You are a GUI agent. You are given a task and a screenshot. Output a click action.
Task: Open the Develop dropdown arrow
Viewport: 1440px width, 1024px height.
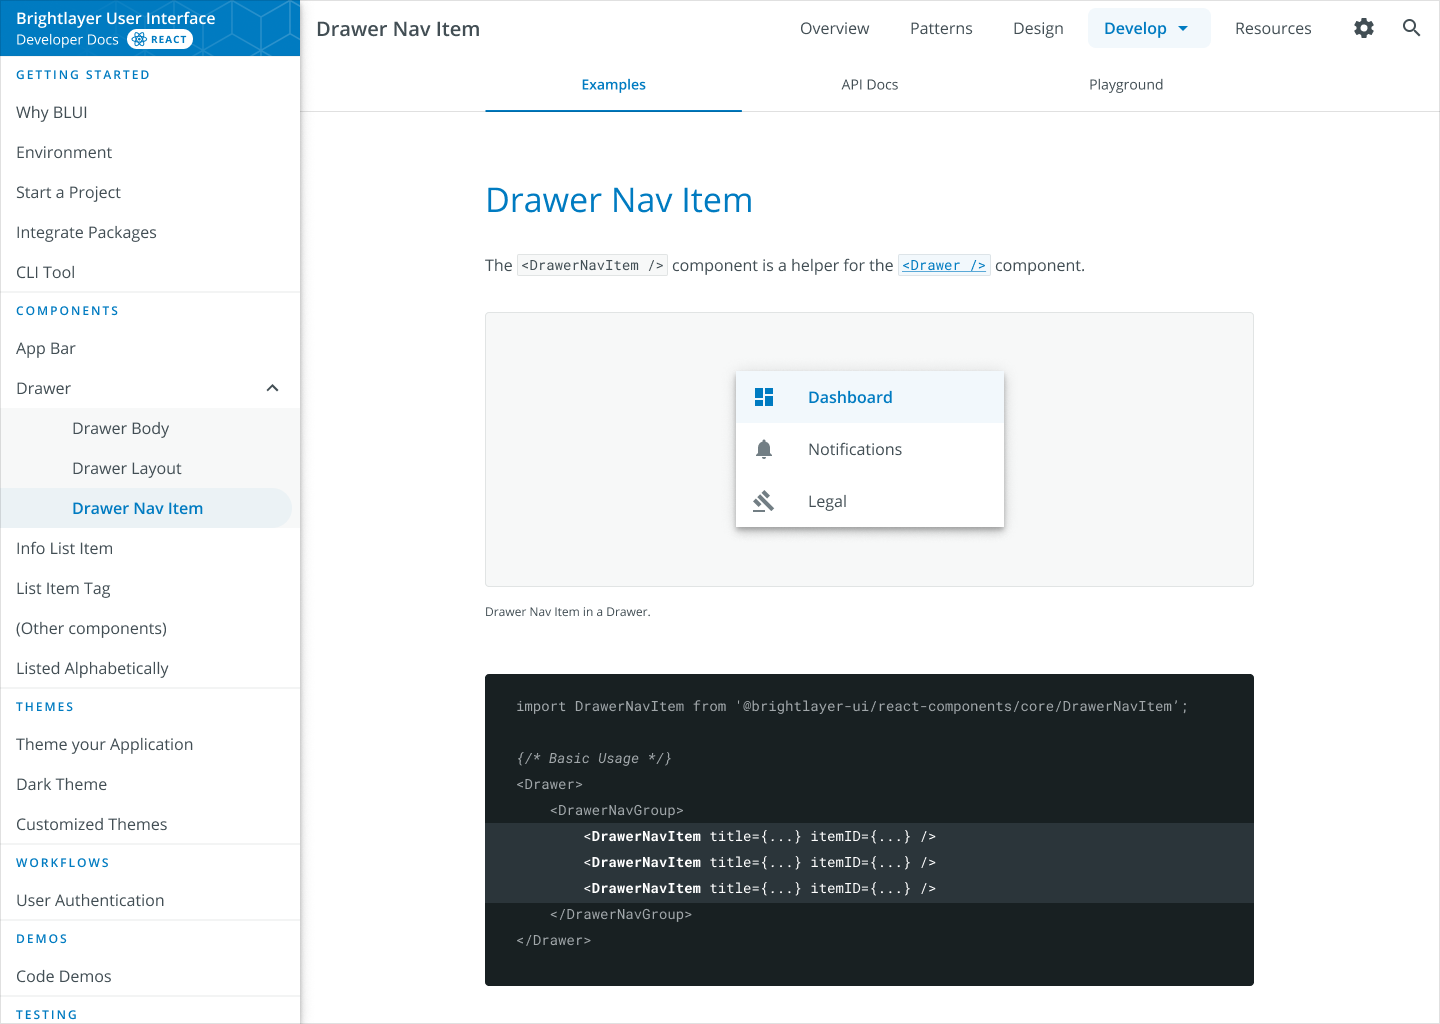(x=1183, y=28)
